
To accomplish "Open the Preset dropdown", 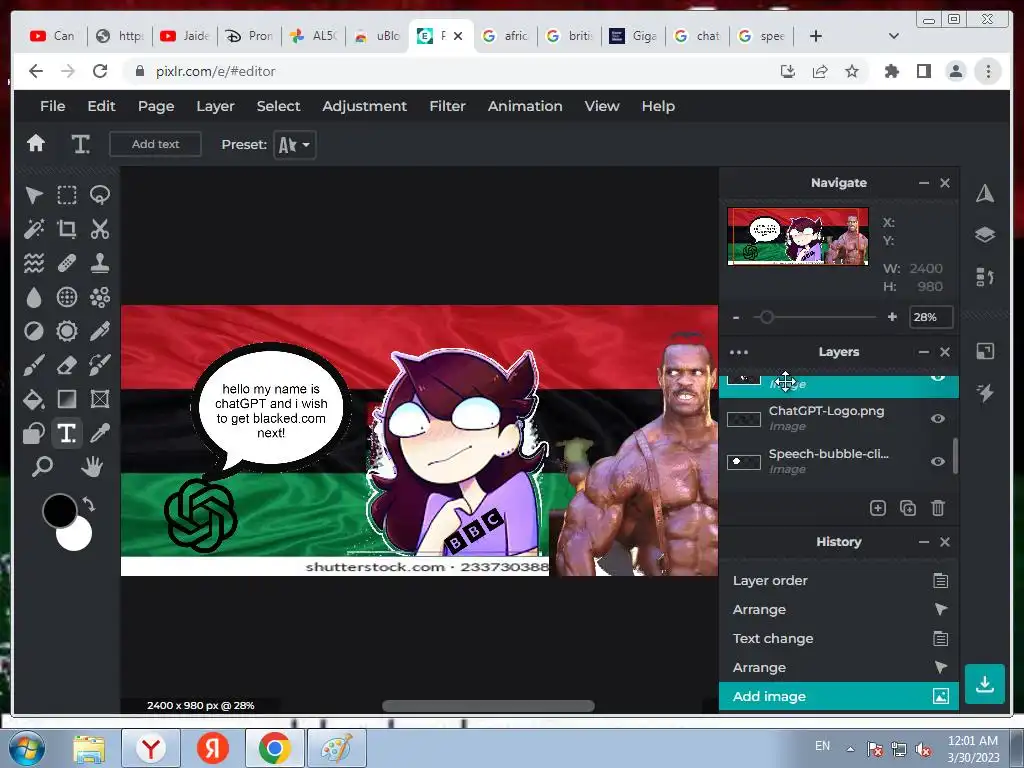I will tap(295, 144).
